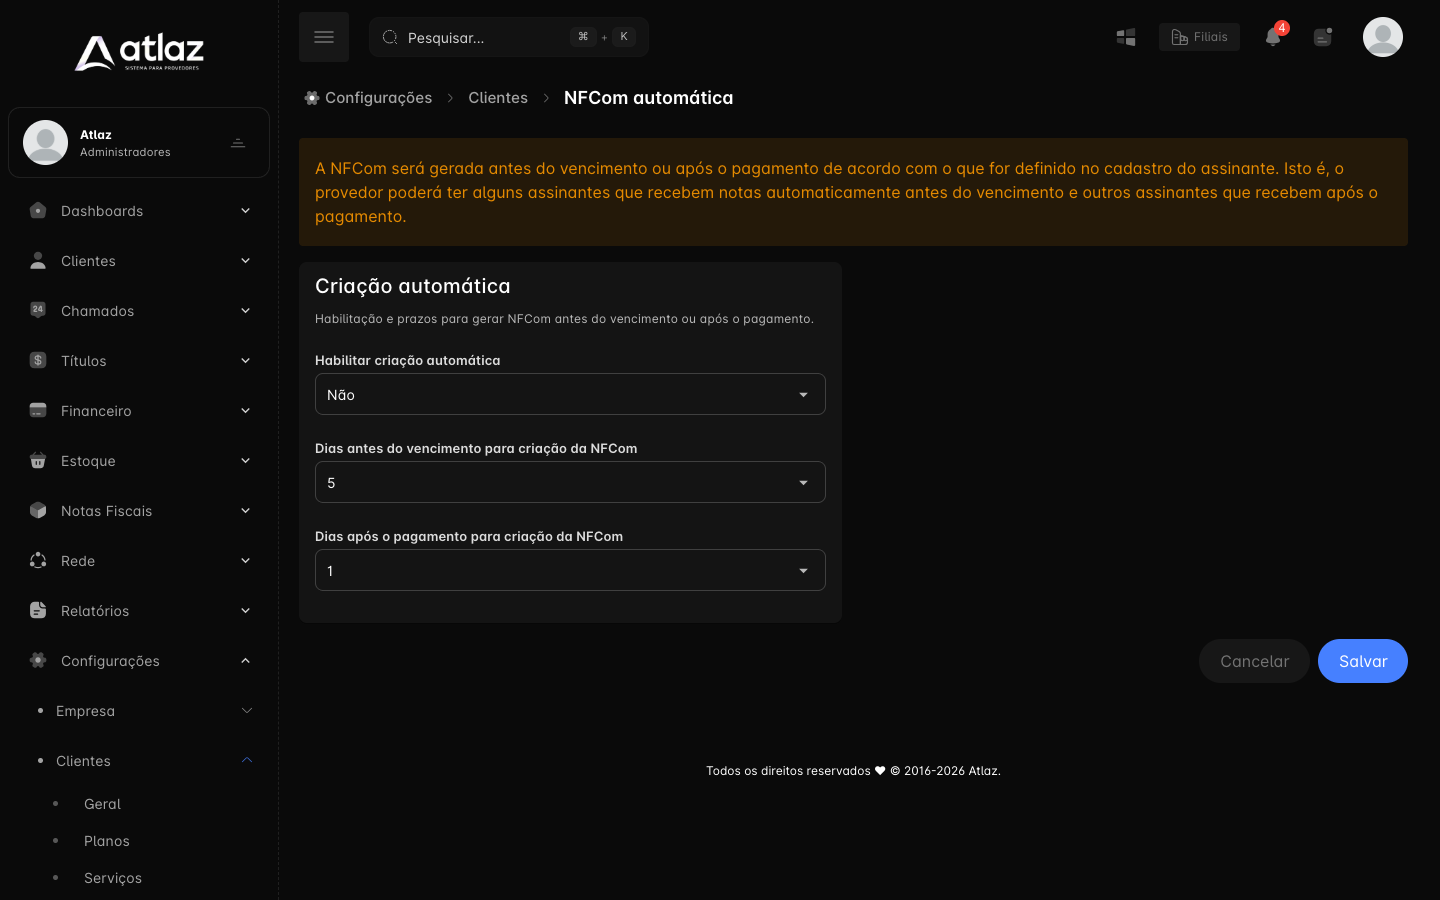Click the Chamados 24 icon

click(38, 310)
